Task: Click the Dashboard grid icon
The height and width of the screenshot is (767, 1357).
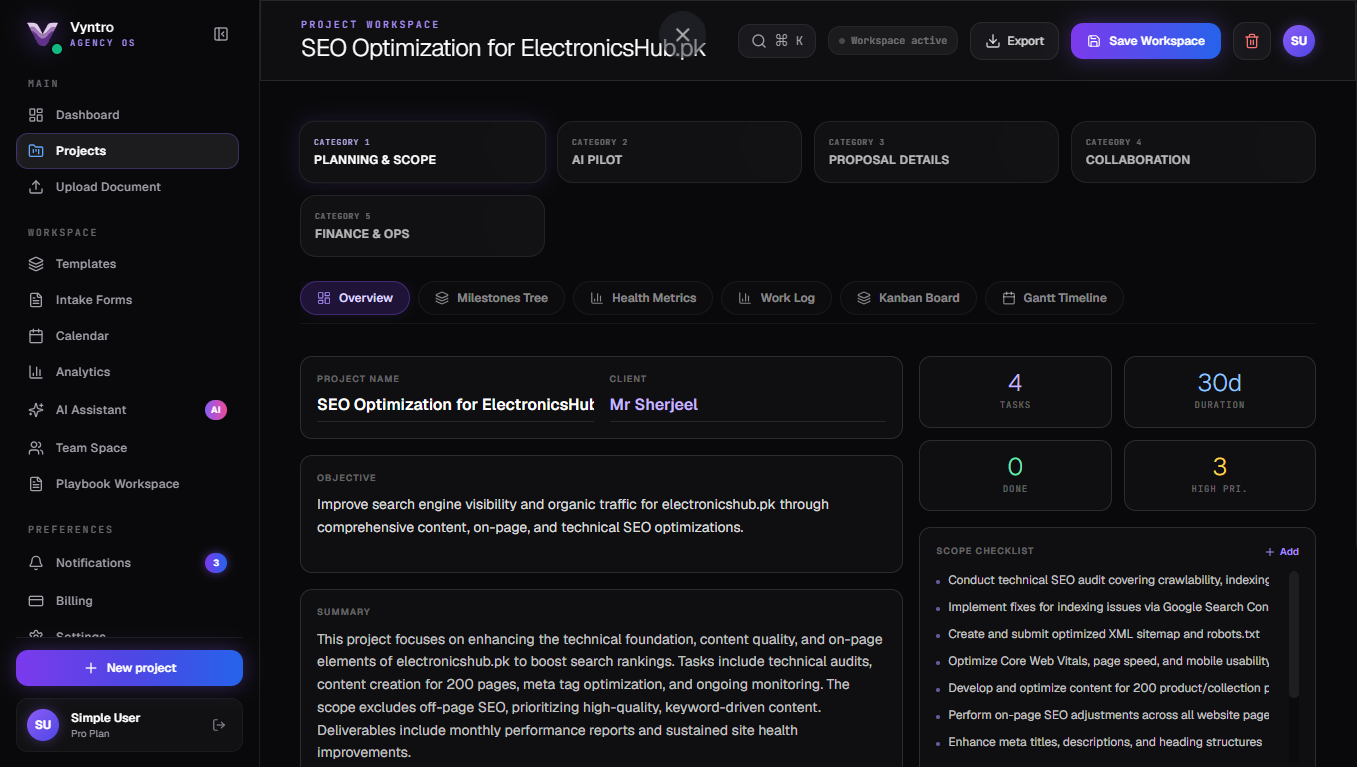Action: pyautogui.click(x=36, y=115)
